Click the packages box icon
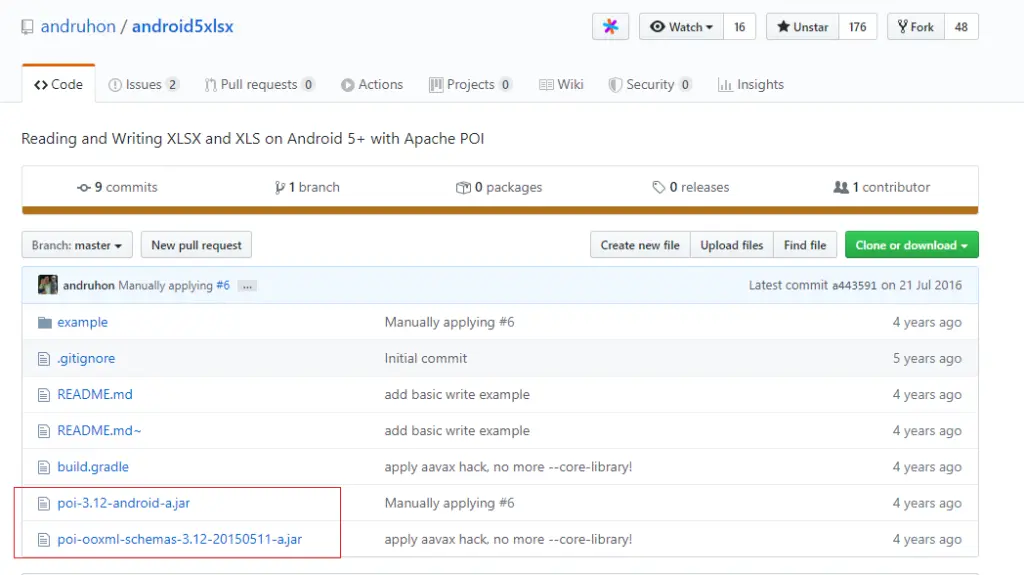 click(x=463, y=188)
